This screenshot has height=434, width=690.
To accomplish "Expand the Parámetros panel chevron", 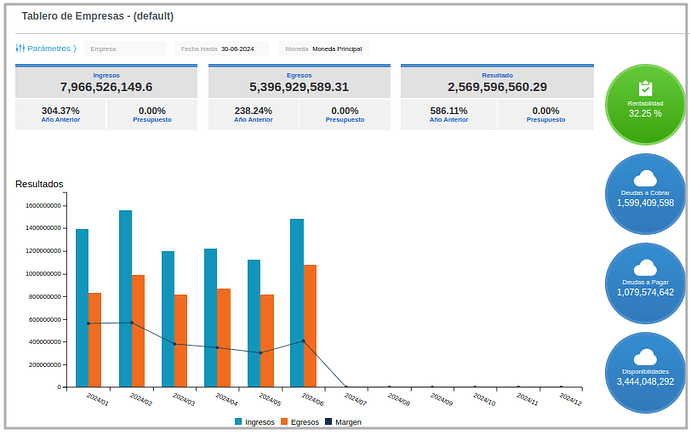I will point(75,48).
